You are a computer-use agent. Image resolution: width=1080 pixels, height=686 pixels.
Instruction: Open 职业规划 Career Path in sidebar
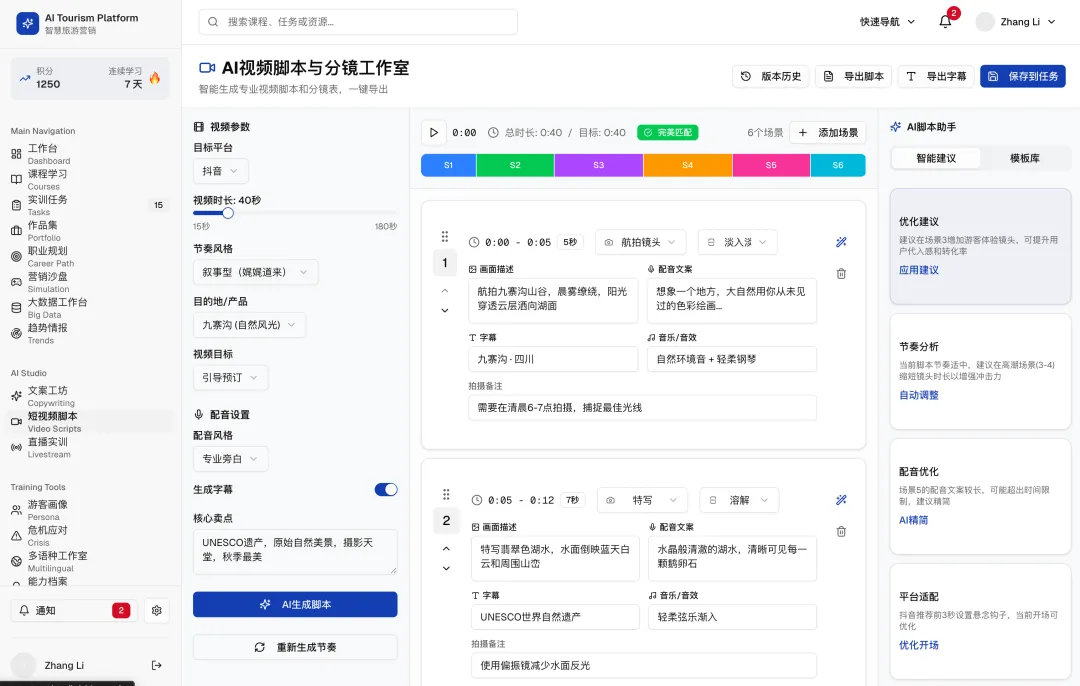coord(90,256)
